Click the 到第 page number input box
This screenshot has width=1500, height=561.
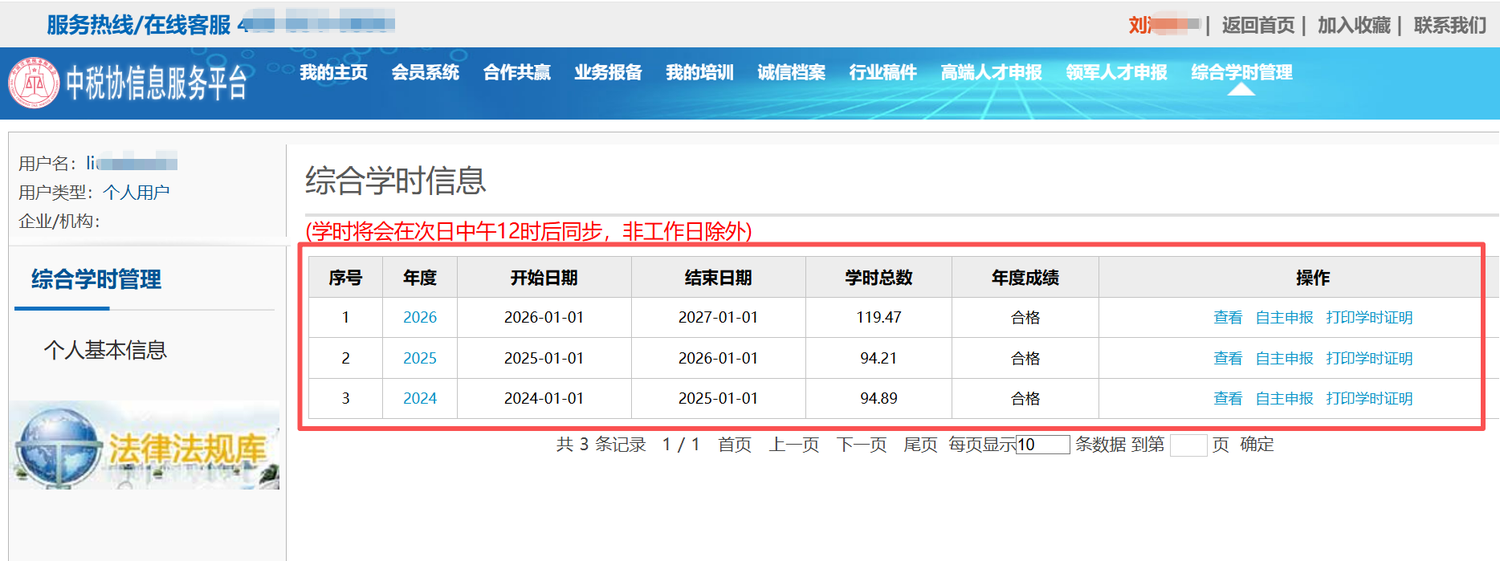1188,445
